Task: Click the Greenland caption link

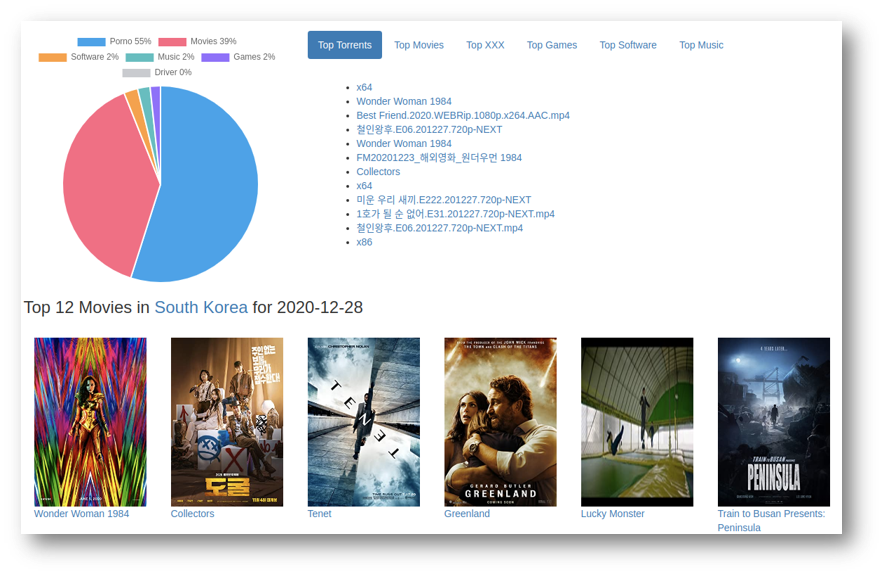Action: point(467,514)
